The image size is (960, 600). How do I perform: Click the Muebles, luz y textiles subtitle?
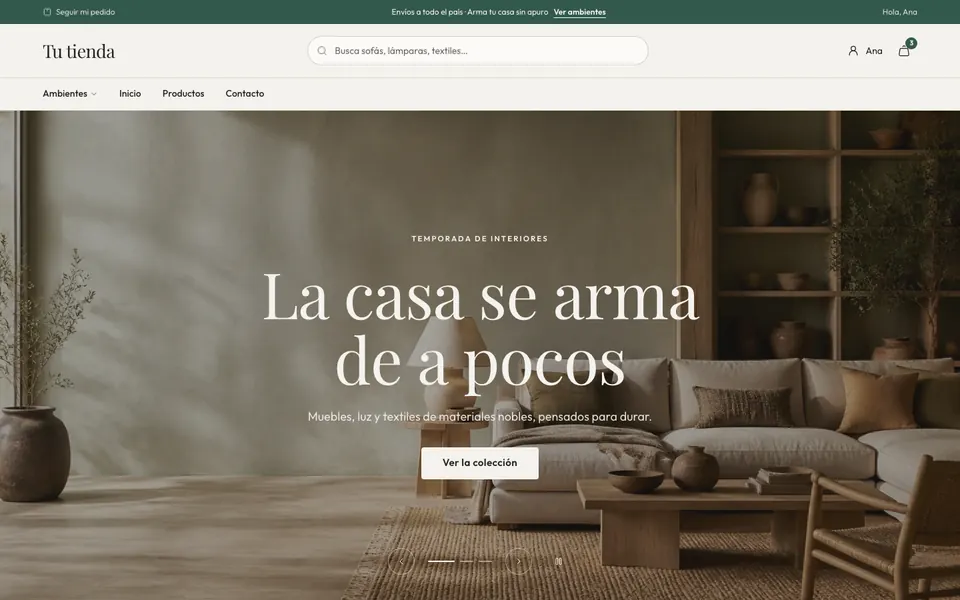tap(479, 417)
